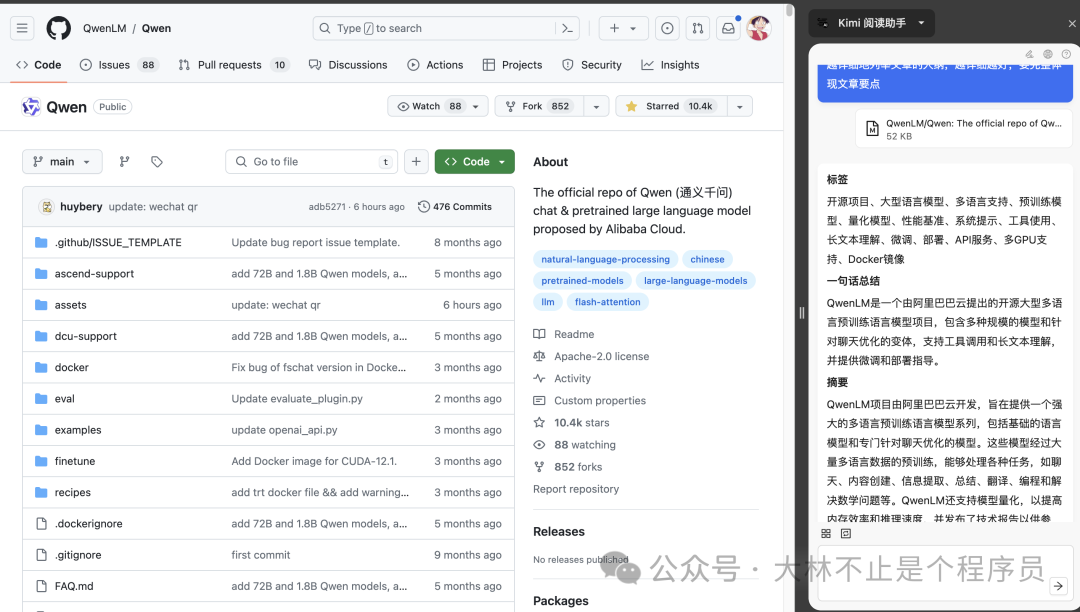Close the Kimi reading assistant panel
This screenshot has width=1080, height=612.
click(x=1072, y=23)
